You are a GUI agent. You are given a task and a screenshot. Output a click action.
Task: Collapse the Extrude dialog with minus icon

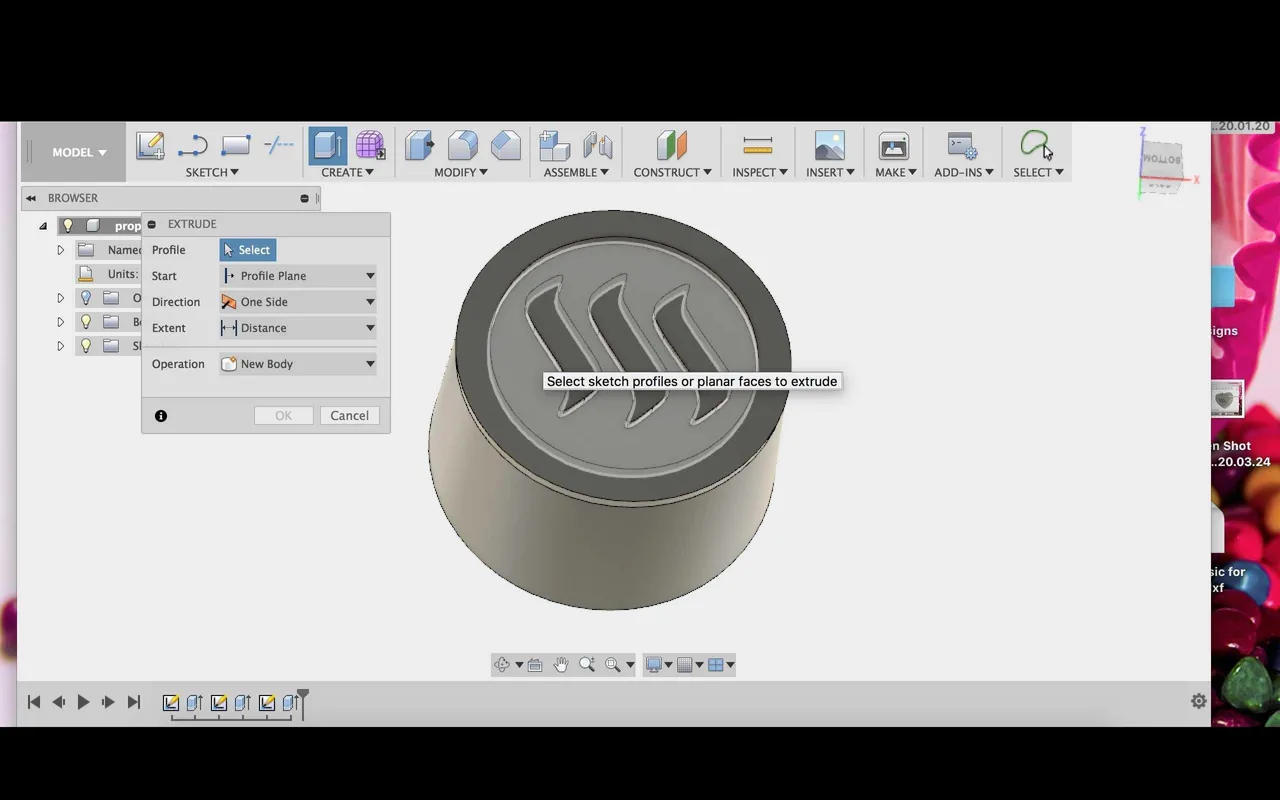(152, 225)
